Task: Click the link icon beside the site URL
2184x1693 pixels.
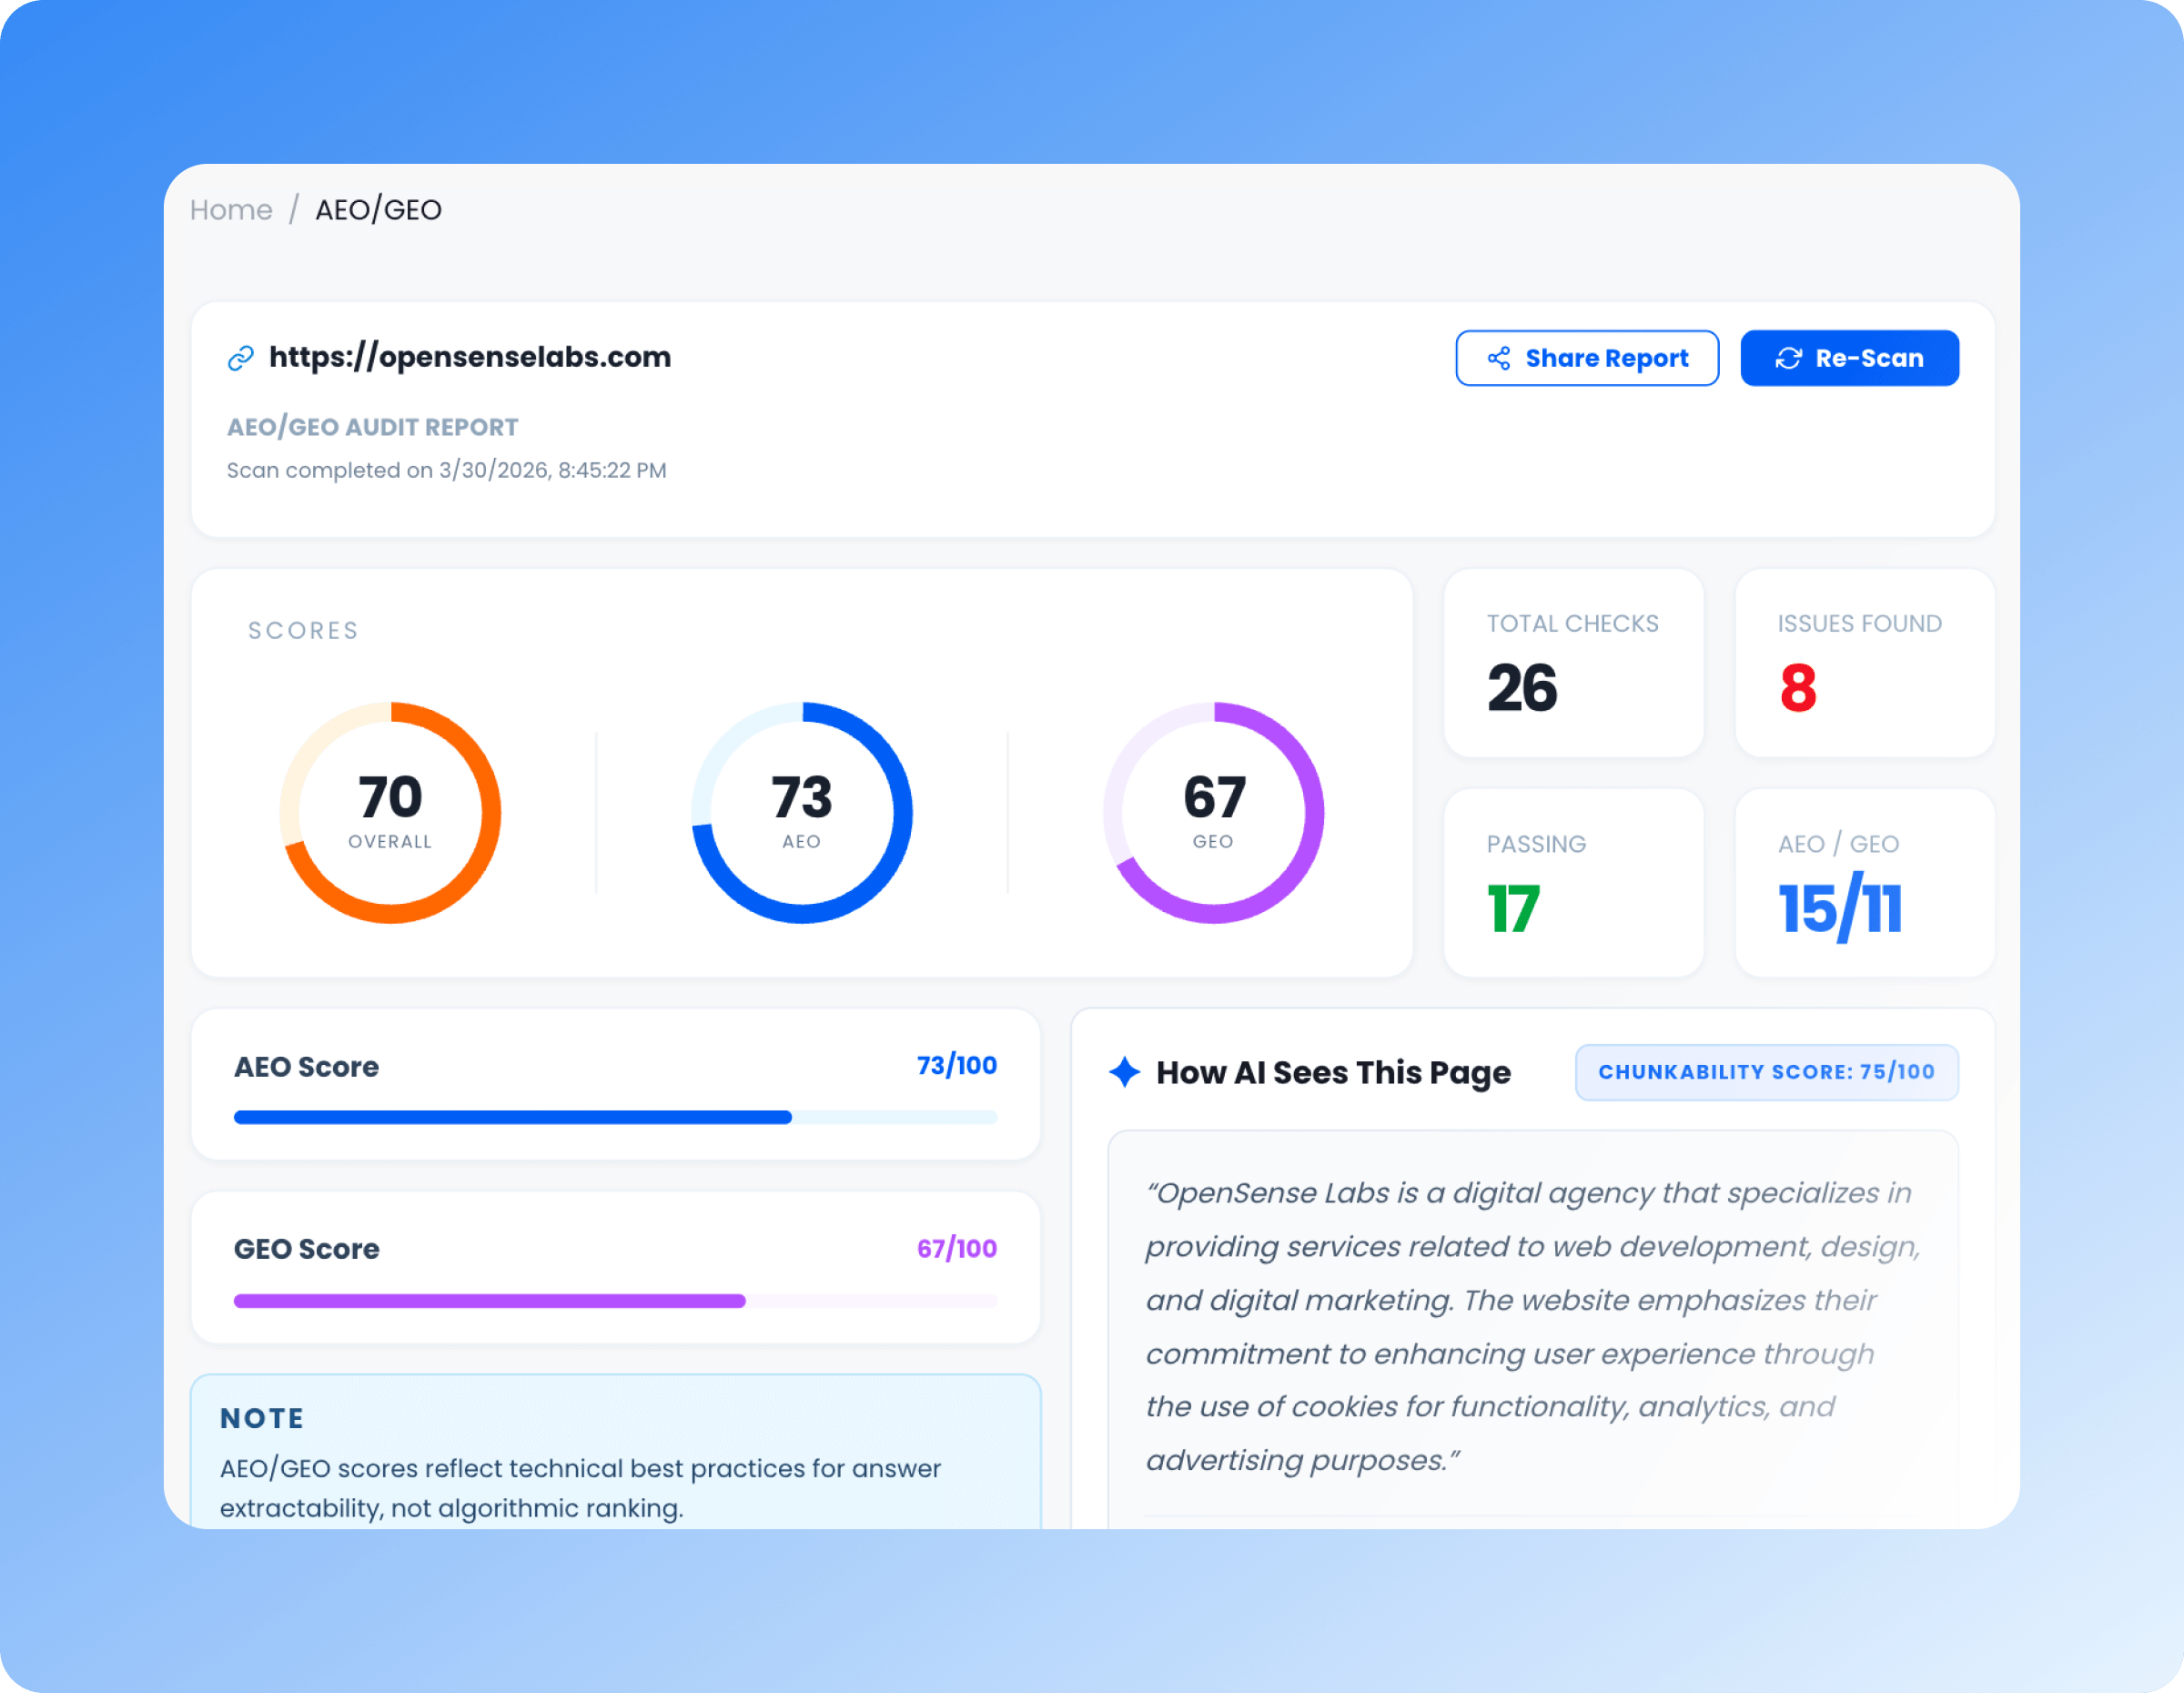Action: point(240,358)
